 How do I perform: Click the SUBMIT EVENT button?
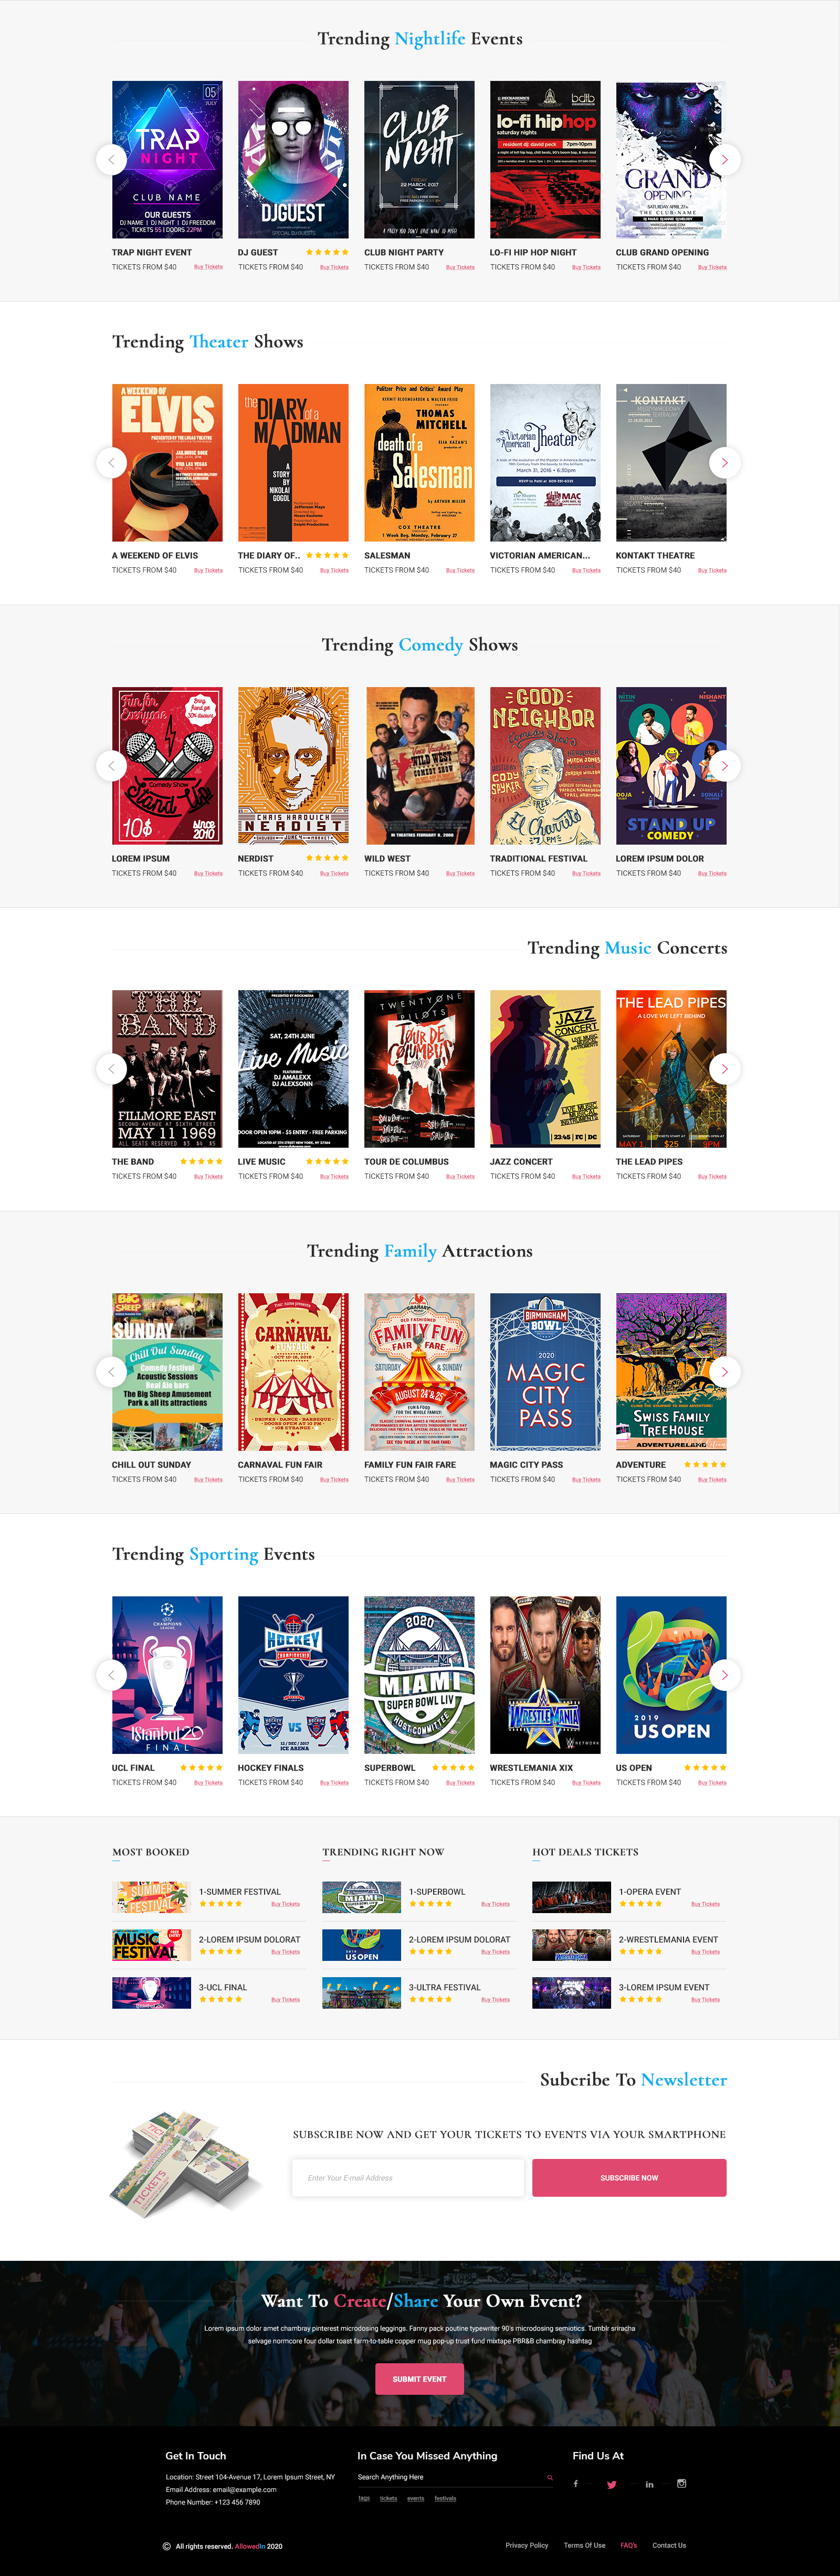pos(419,2378)
